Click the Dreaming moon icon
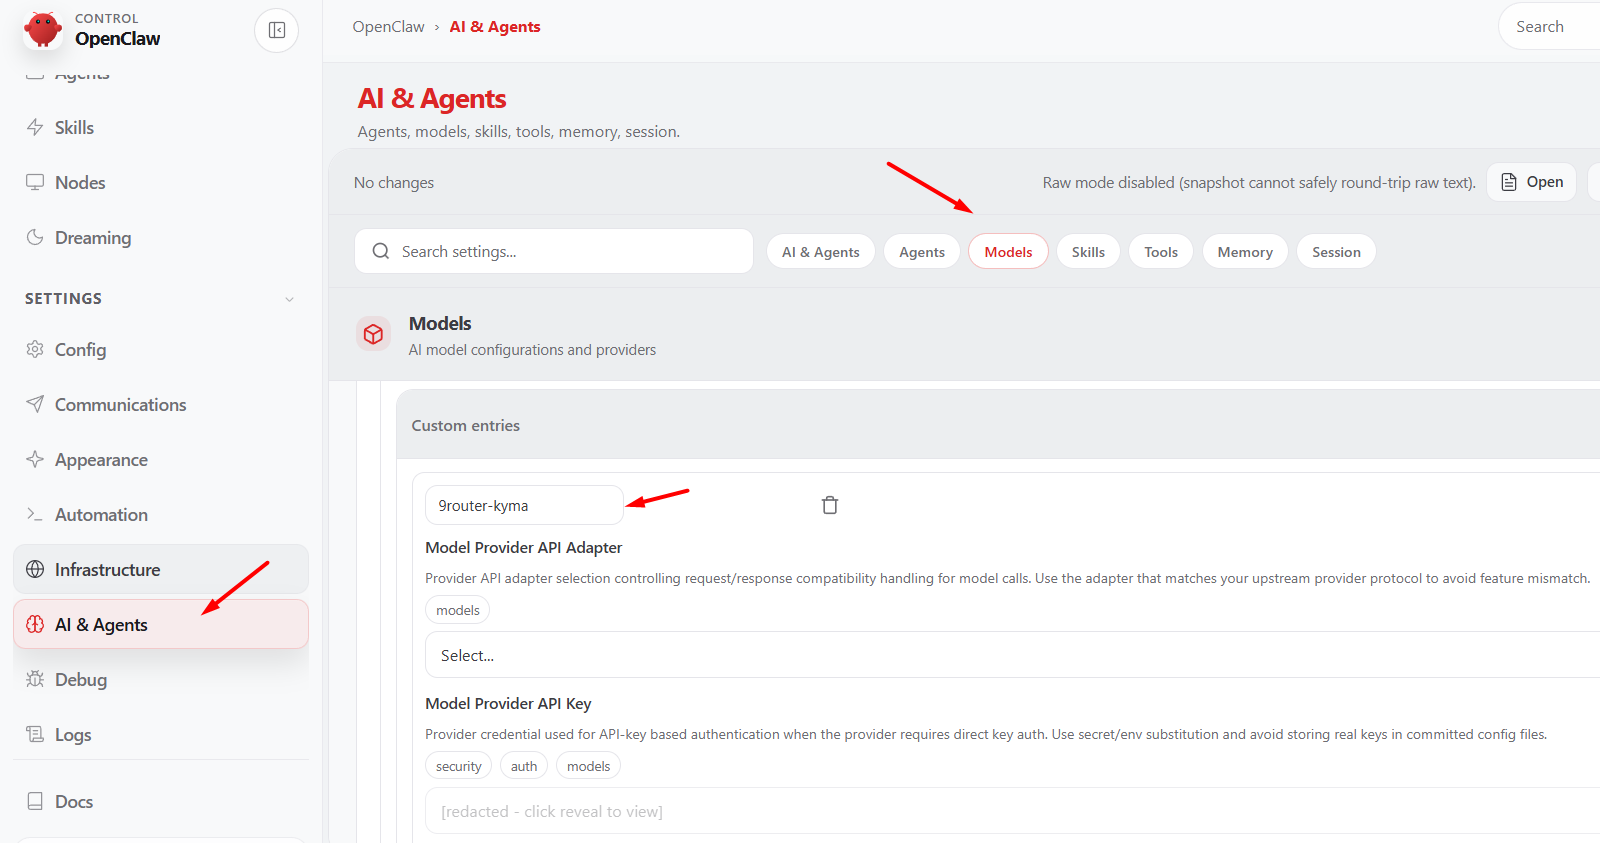 tap(35, 237)
